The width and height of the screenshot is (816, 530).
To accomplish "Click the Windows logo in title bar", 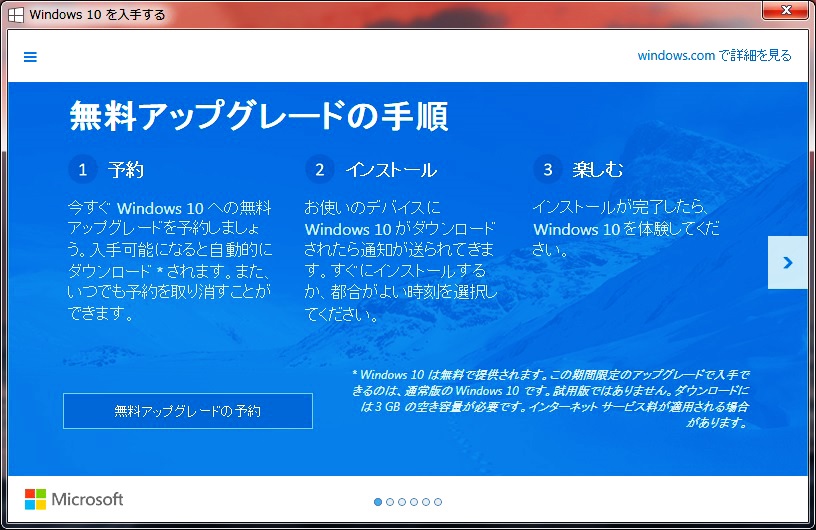I will tap(16, 15).
